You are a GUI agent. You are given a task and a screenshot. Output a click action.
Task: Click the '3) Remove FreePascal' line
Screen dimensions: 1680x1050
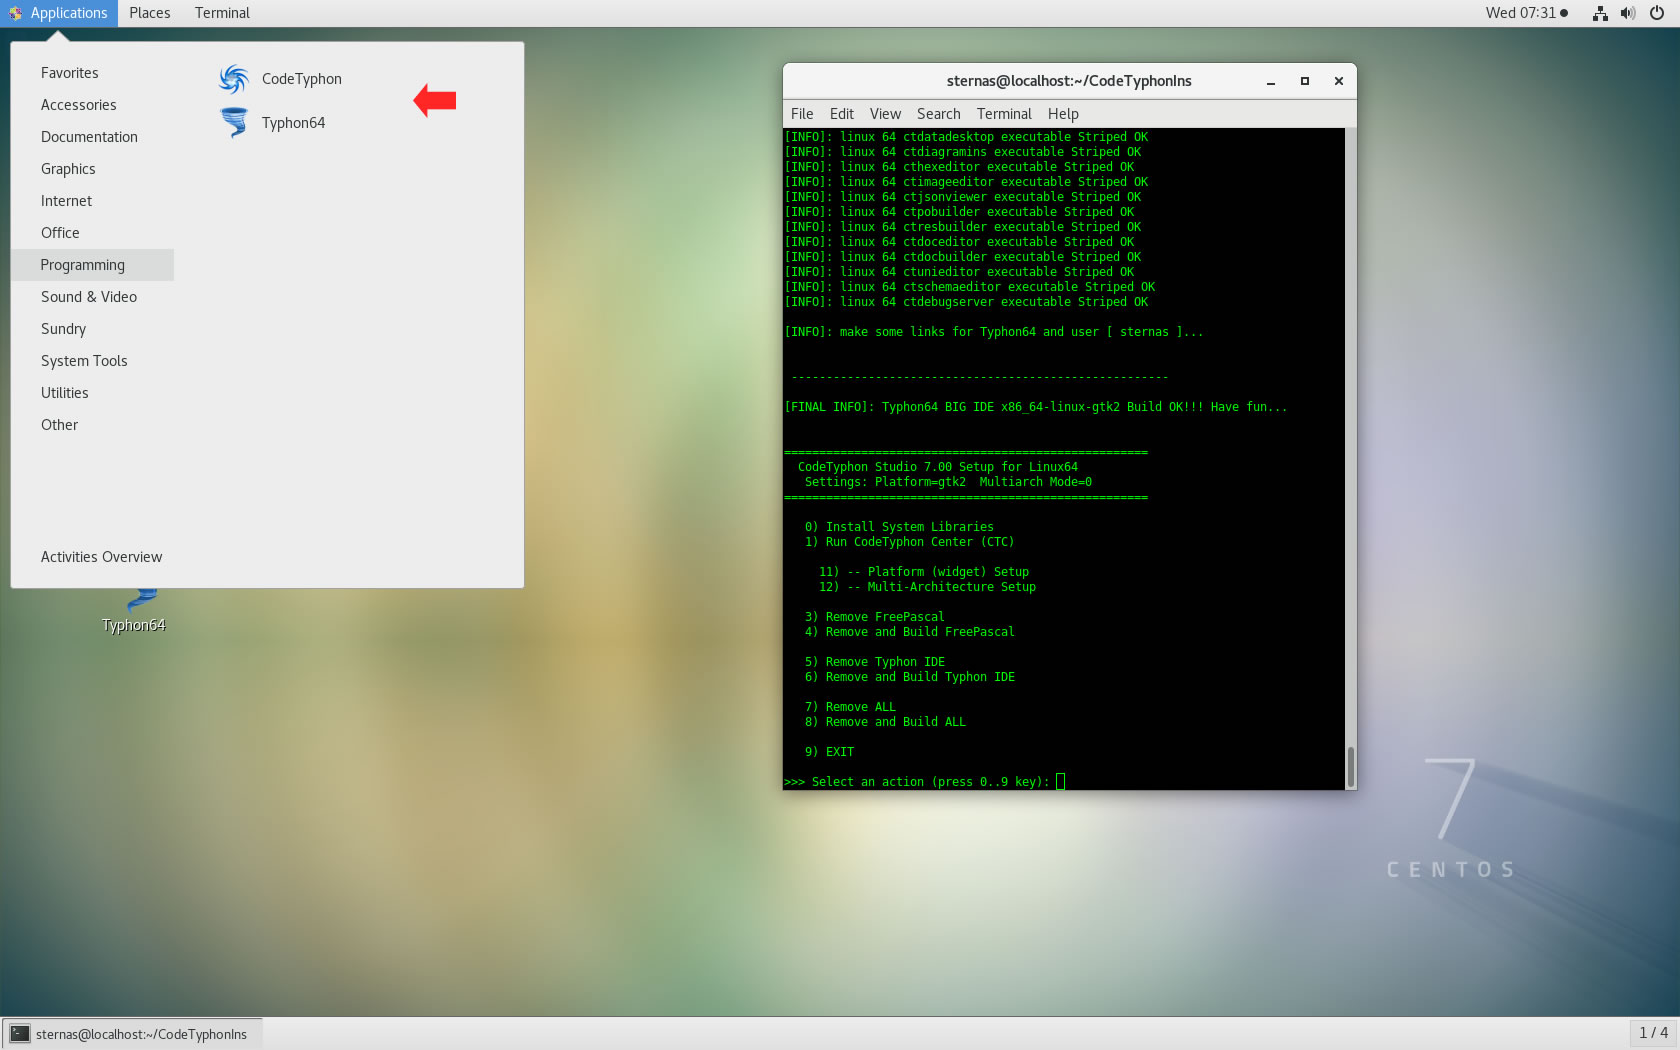tap(874, 617)
